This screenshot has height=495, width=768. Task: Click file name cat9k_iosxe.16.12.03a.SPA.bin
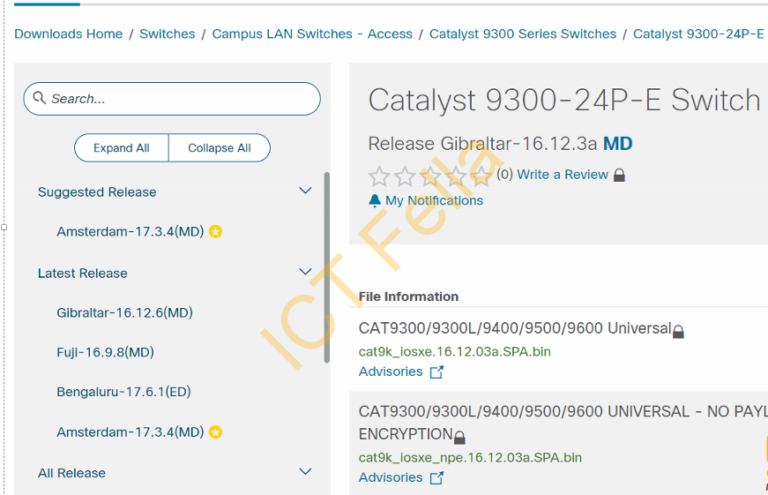pos(455,352)
